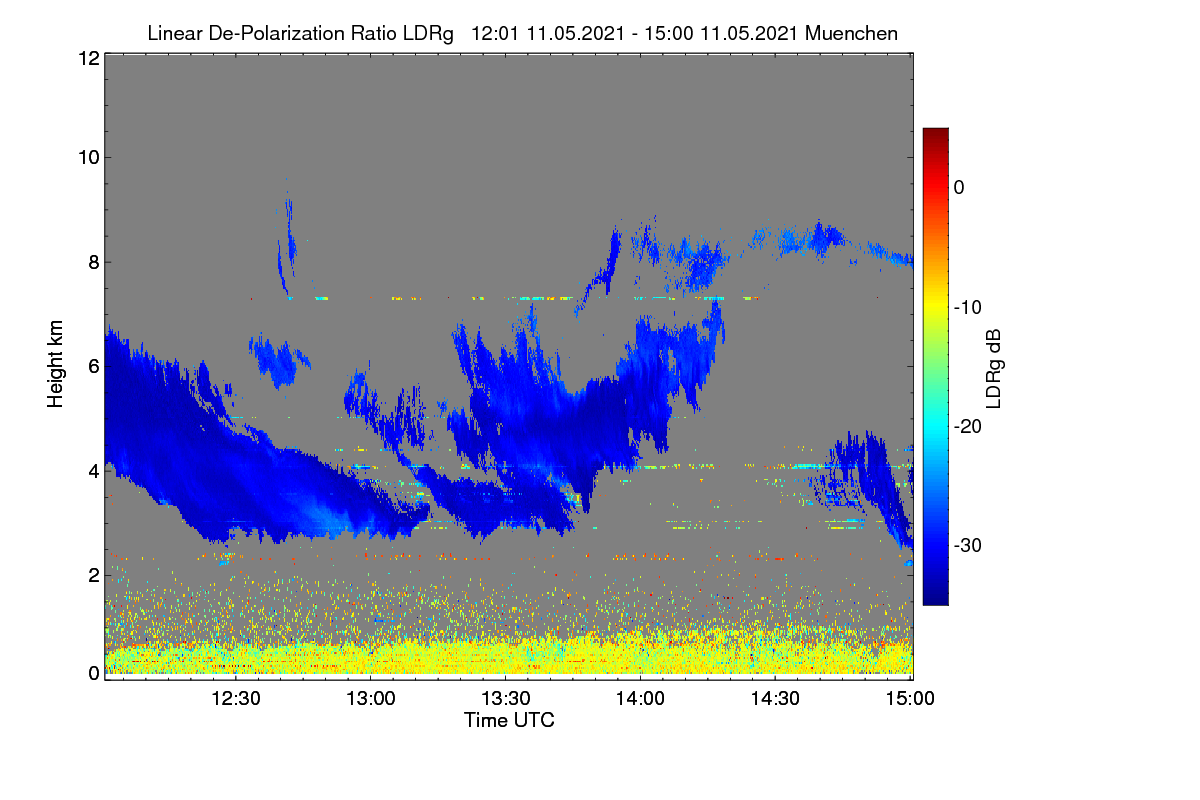Click the dark red top of the colorbar
This screenshot has height=800, width=1200.
[x=935, y=135]
